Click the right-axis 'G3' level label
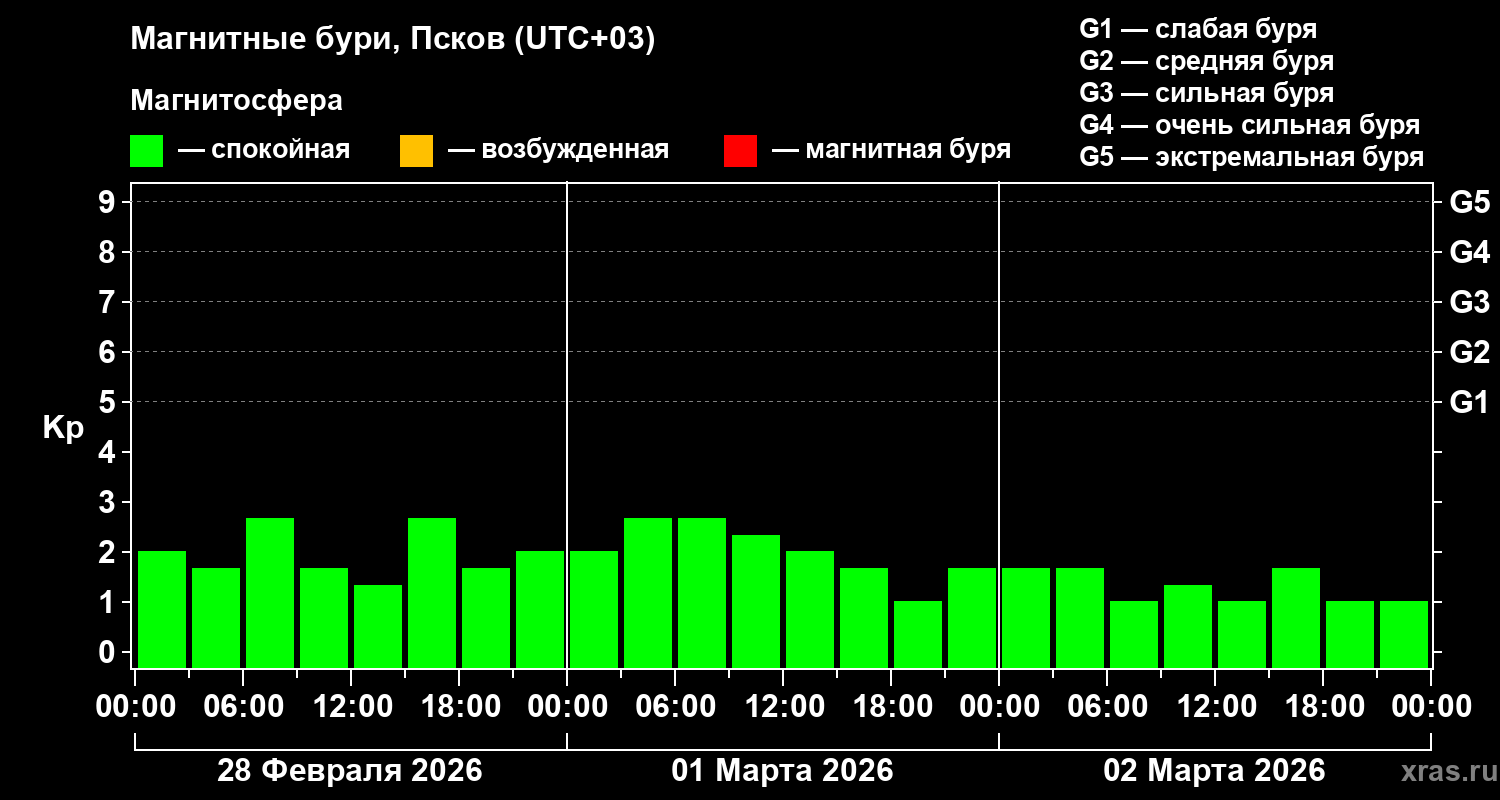This screenshot has height=800, width=1500. [x=1469, y=302]
